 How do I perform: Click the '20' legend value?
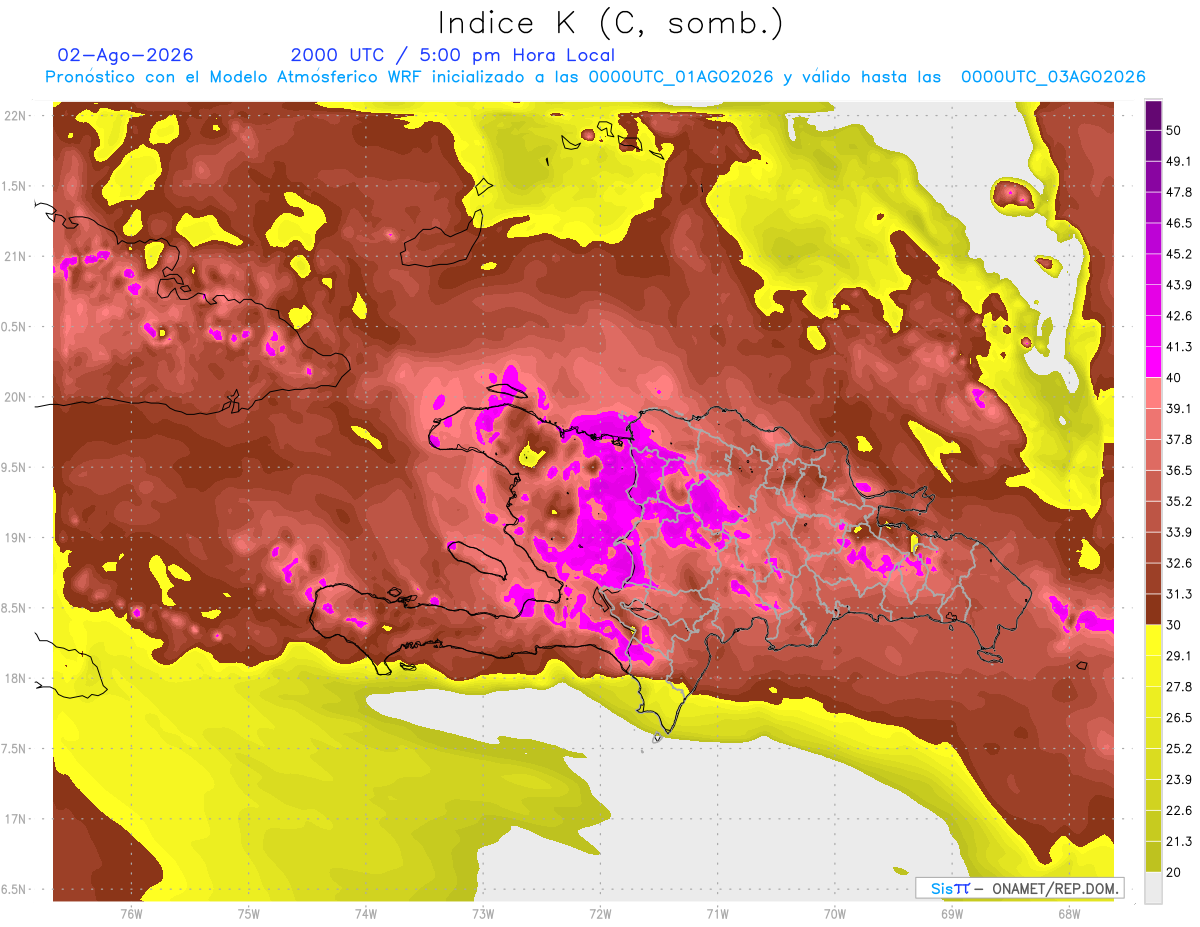(1175, 872)
